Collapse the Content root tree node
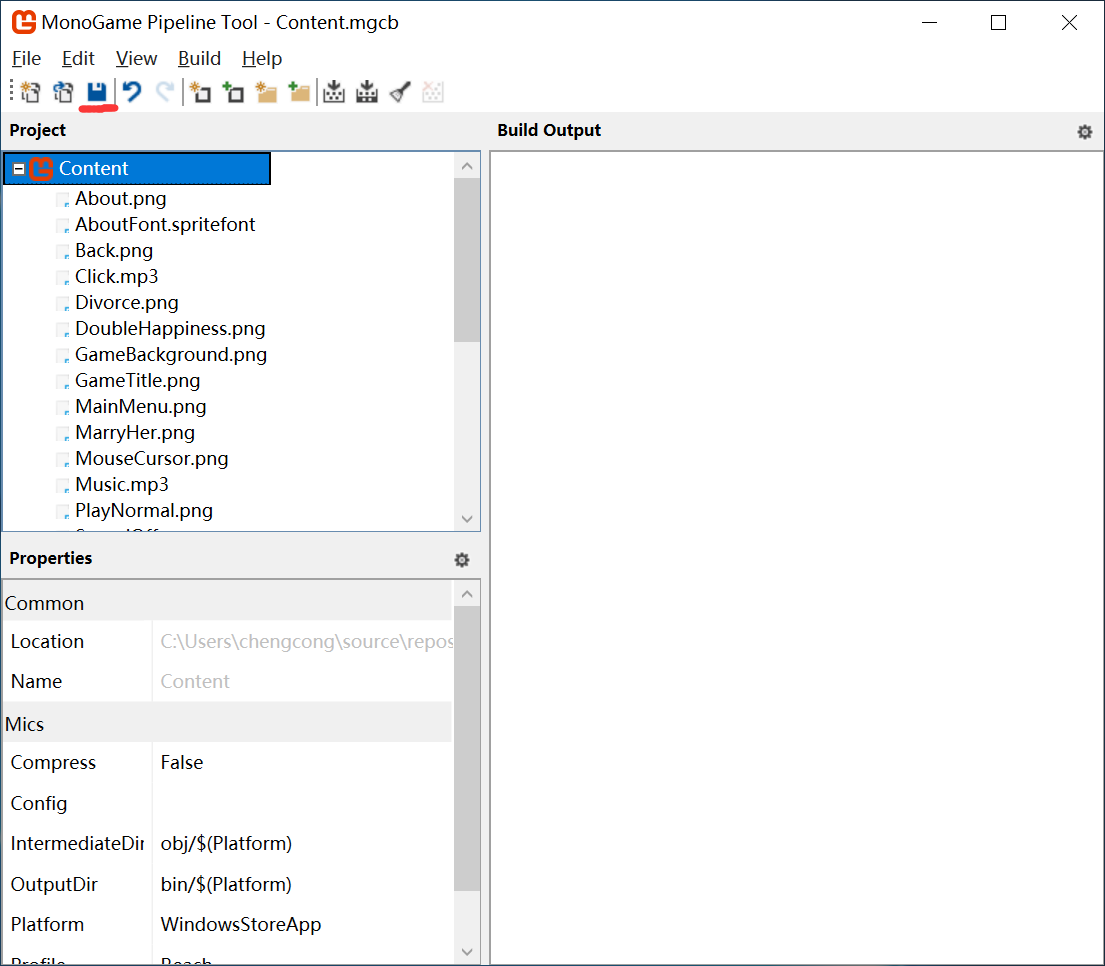Image resolution: width=1105 pixels, height=966 pixels. pos(18,169)
